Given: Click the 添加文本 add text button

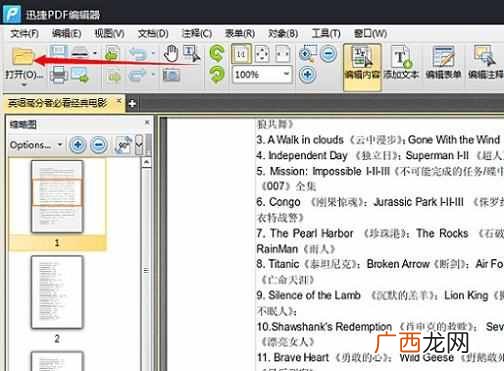Looking at the screenshot, I should (401, 63).
